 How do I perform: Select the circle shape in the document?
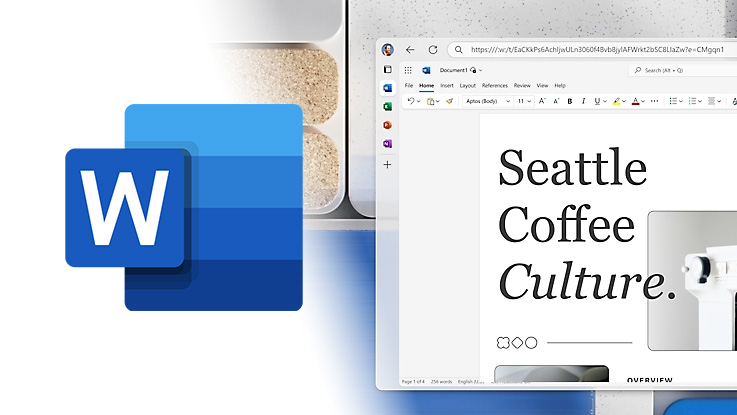coord(531,343)
